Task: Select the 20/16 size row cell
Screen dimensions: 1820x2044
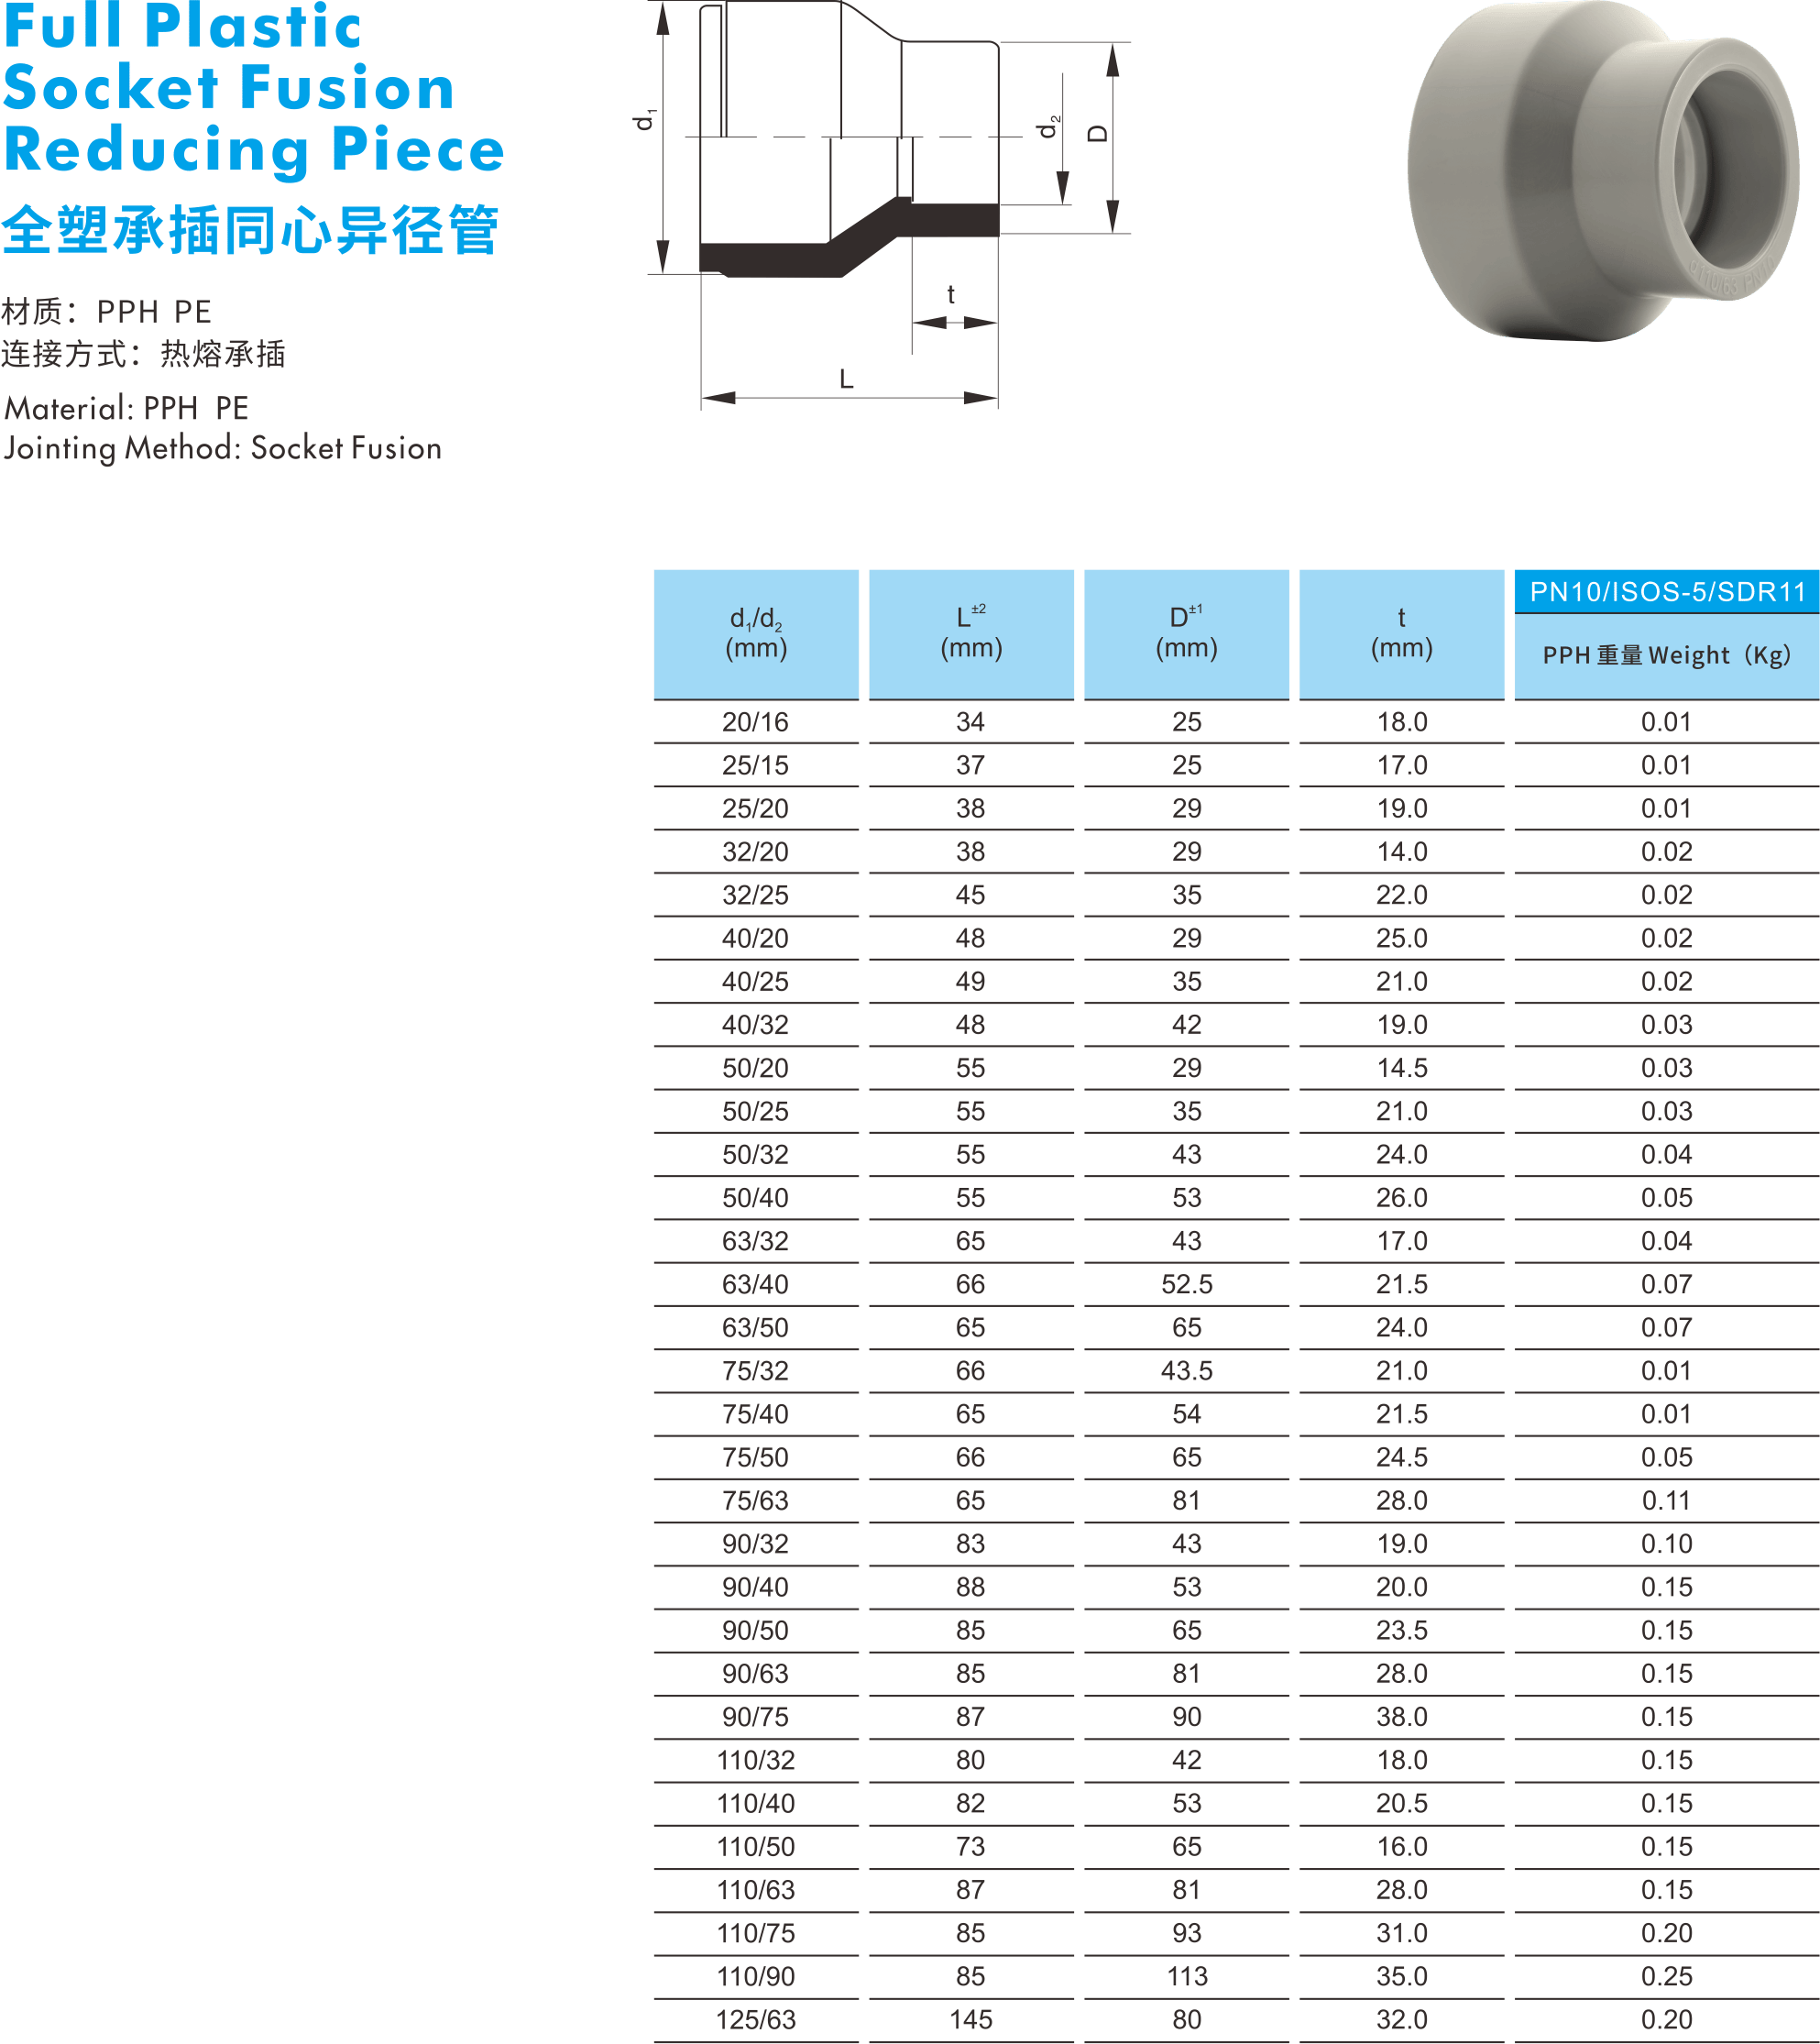Action: pyautogui.click(x=756, y=722)
